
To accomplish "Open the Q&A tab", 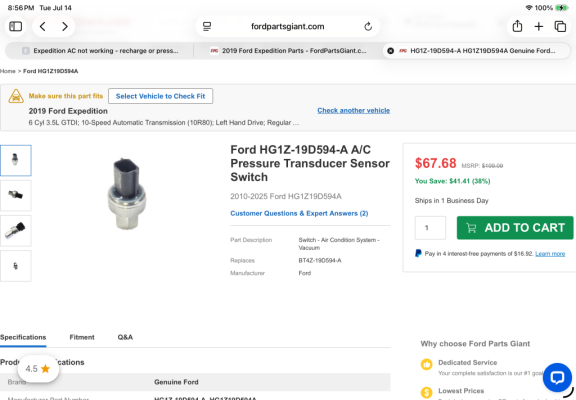I will coord(125,337).
